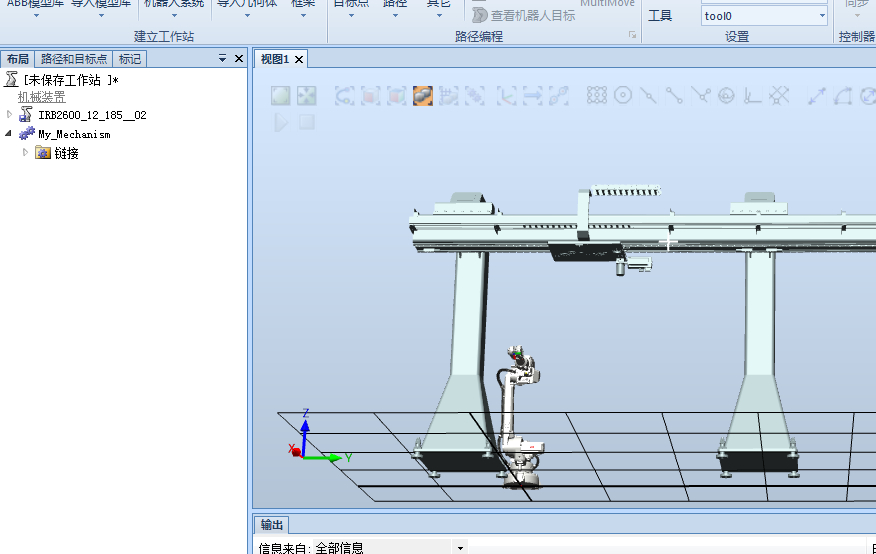Open the layout panel options arrow menu

[x=223, y=59]
